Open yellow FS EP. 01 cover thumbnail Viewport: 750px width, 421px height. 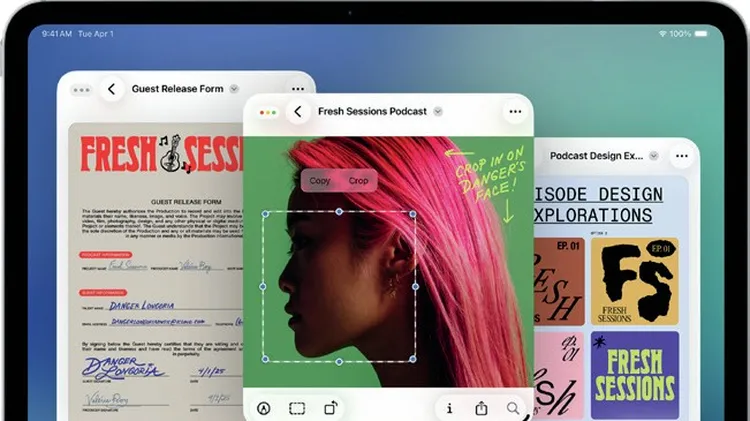(635, 281)
